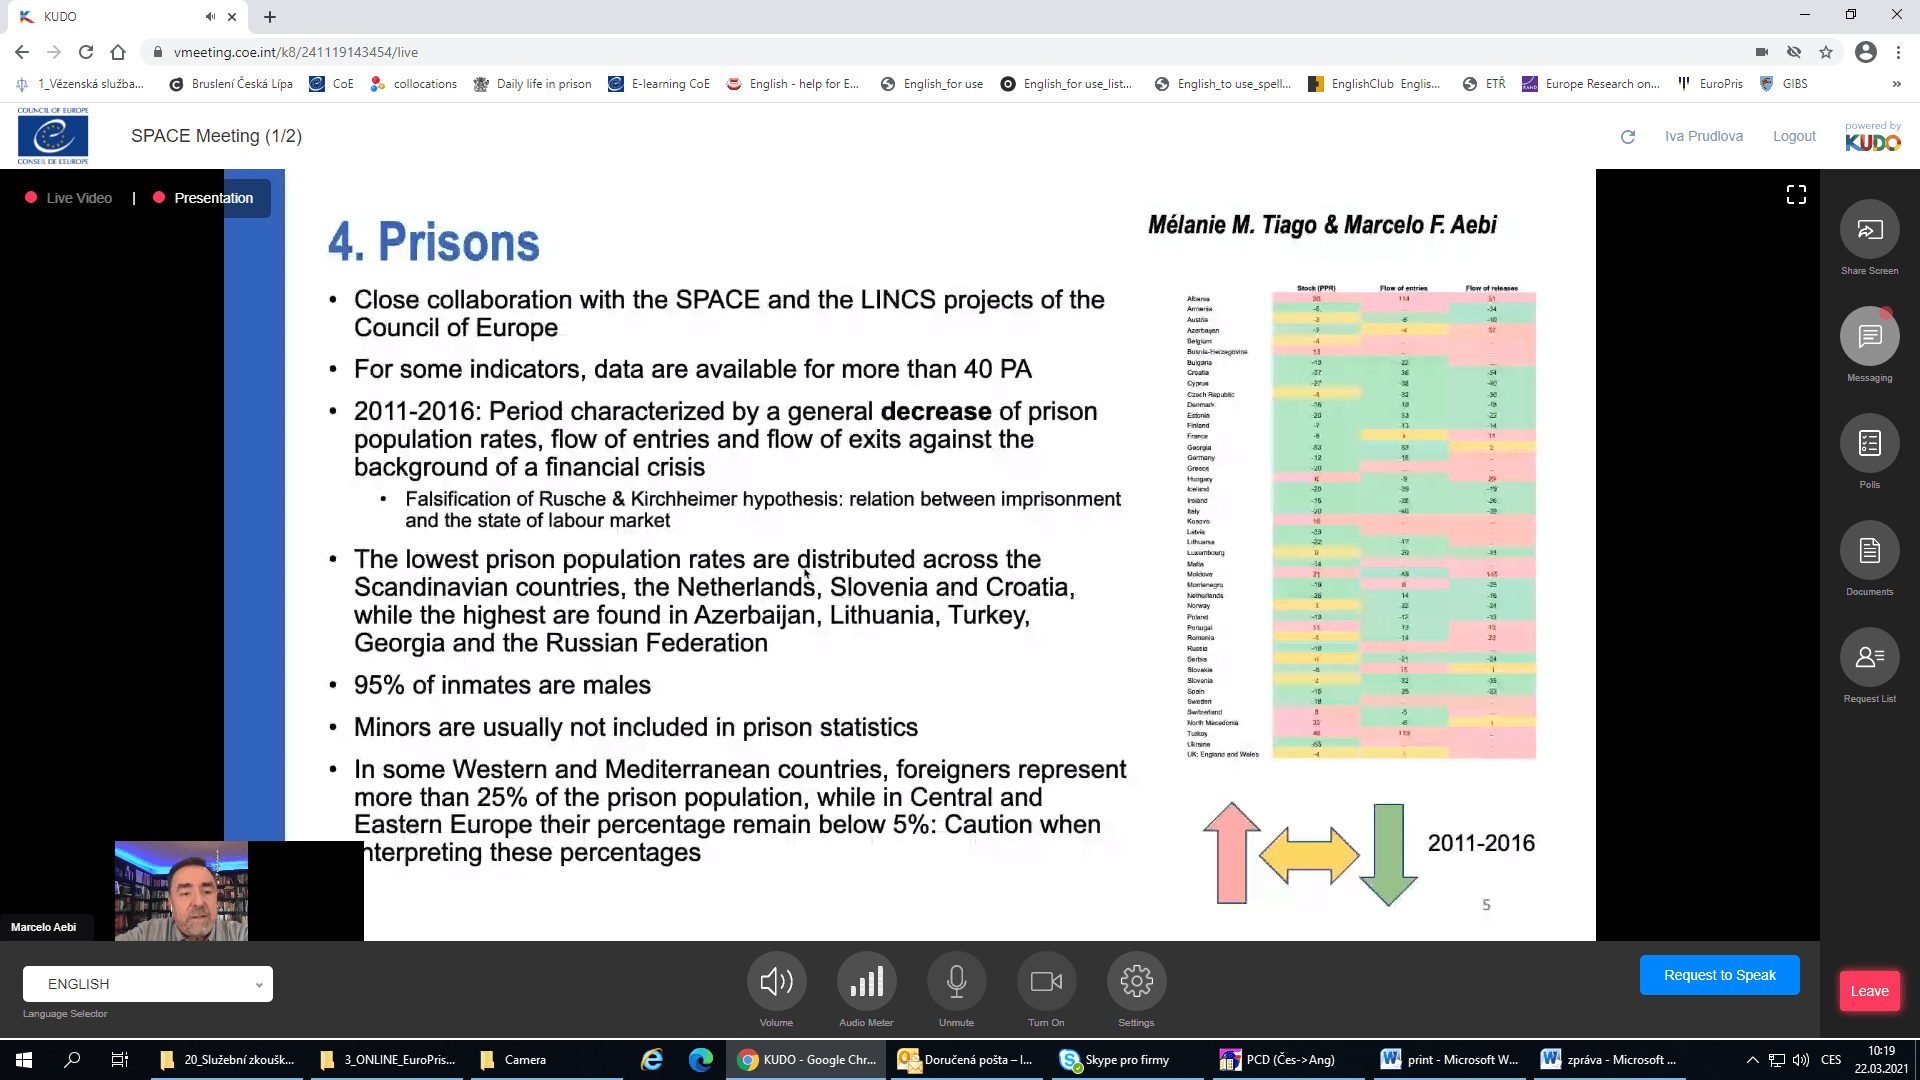Open Windows taskbar search
1920x1080 pixels.
(72, 1060)
